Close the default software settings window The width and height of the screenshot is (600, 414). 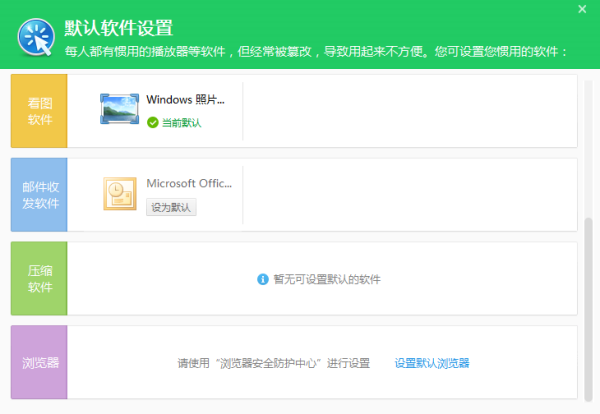click(x=582, y=9)
